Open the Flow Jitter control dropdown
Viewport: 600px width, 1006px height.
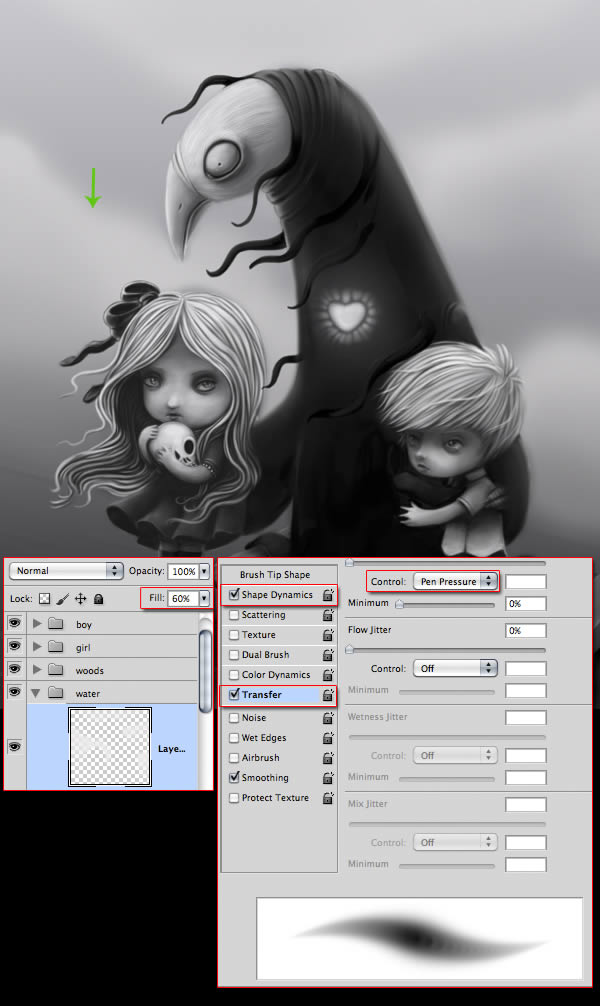point(456,669)
